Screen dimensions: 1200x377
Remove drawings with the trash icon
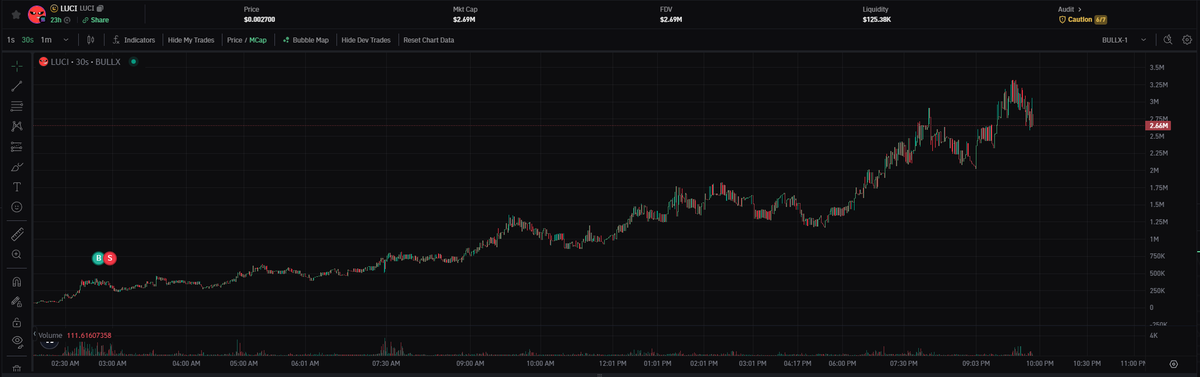(x=17, y=368)
